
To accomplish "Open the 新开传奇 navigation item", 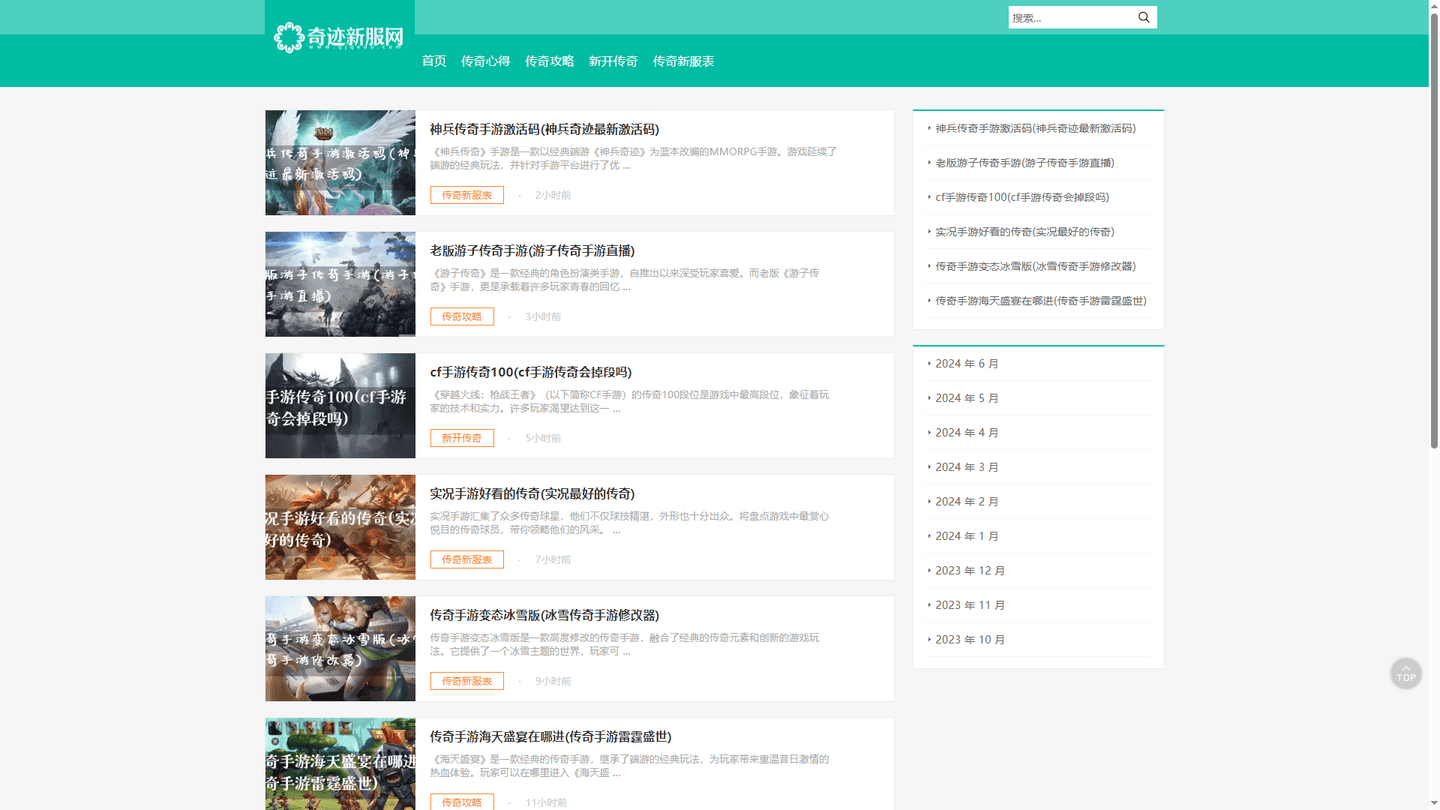I will point(613,61).
